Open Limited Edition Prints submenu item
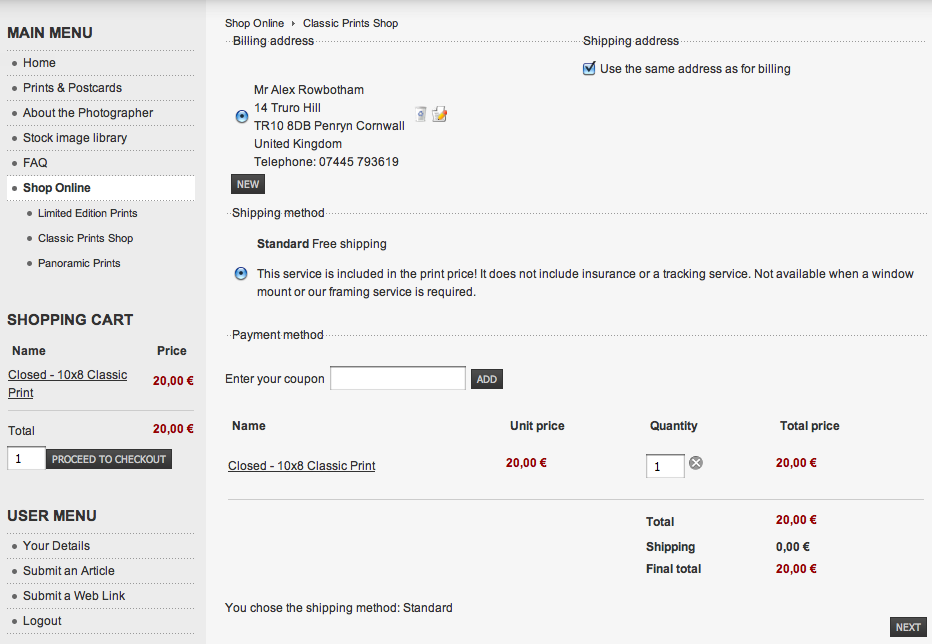The height and width of the screenshot is (644, 932). [x=87, y=213]
